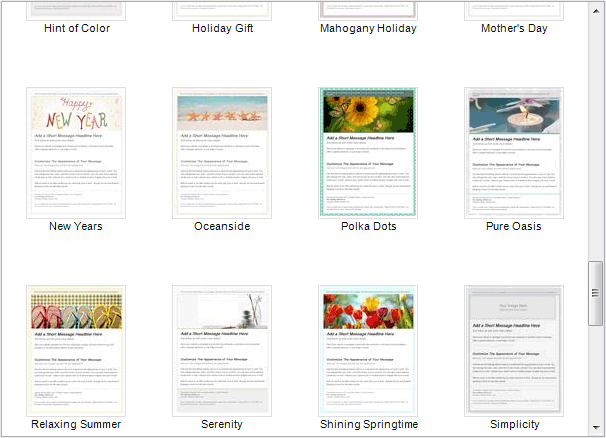This screenshot has height=438, width=606.
Task: Choose the Serenity template thumbnail
Action: coord(222,350)
